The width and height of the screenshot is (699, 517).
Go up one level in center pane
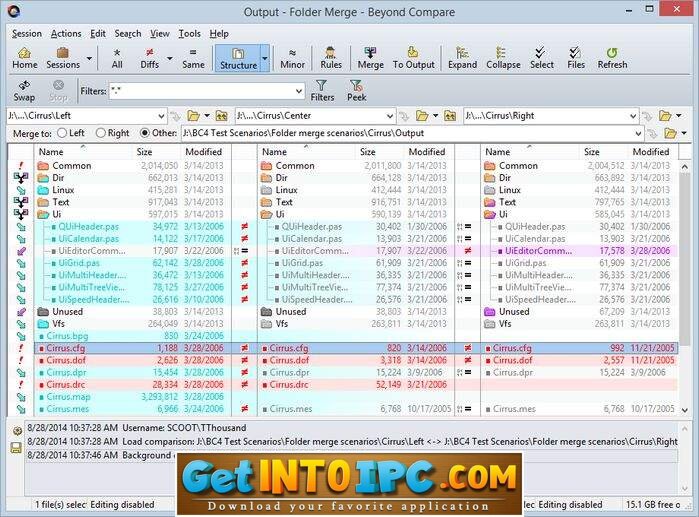point(450,116)
